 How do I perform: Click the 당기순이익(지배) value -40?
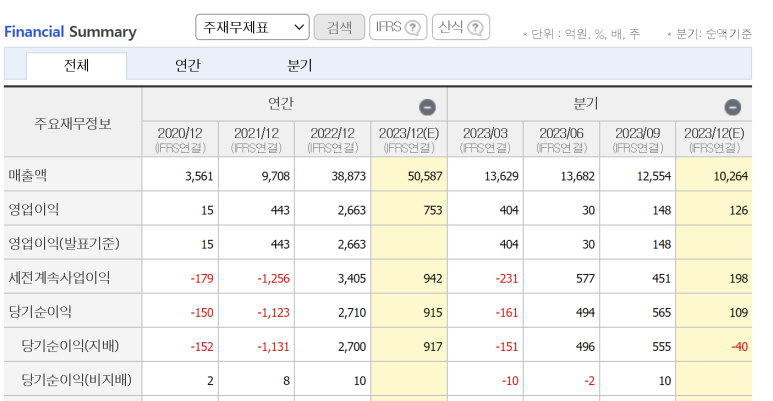(740, 346)
